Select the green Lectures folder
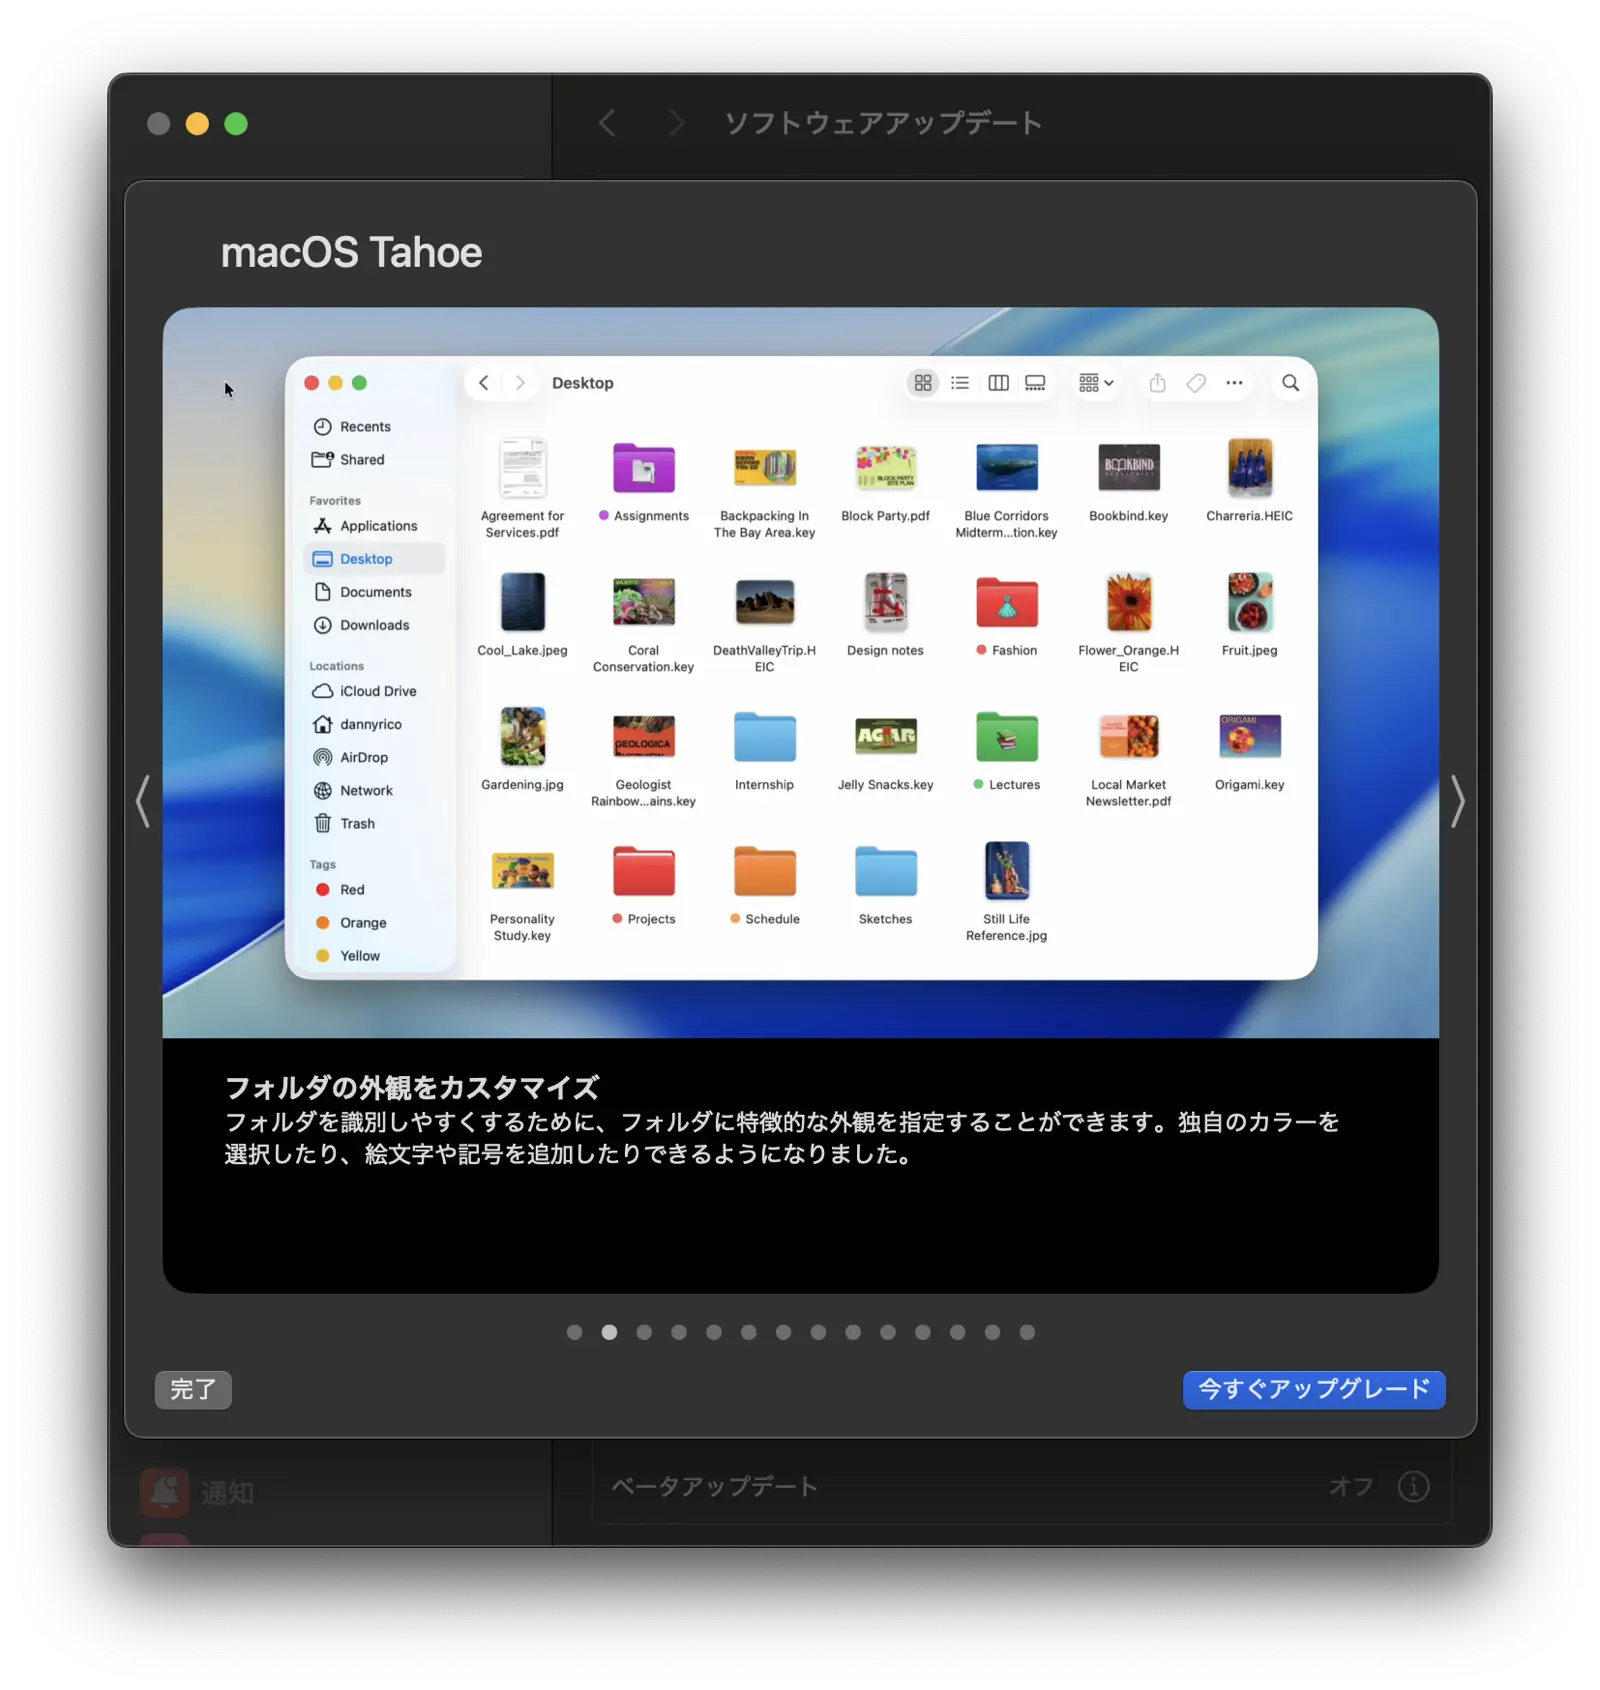The height and width of the screenshot is (1690, 1600). [x=1007, y=738]
